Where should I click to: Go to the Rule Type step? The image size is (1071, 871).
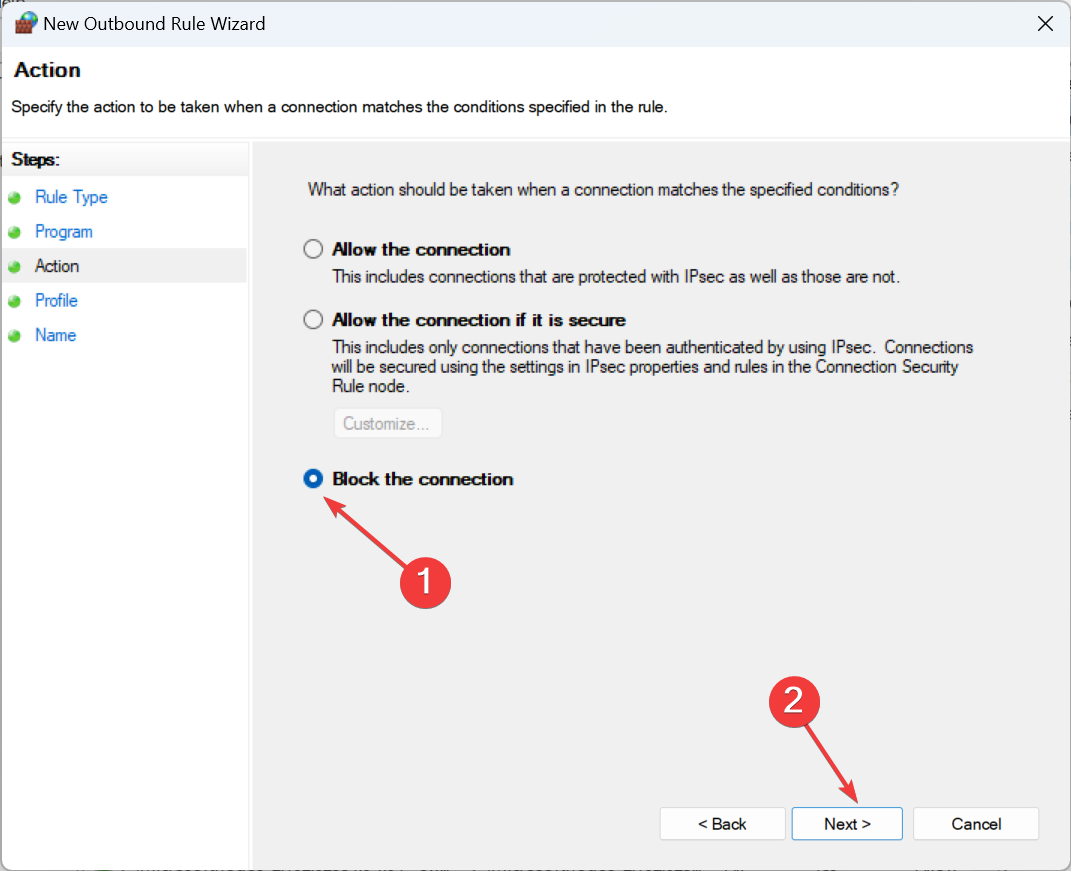coord(71,197)
